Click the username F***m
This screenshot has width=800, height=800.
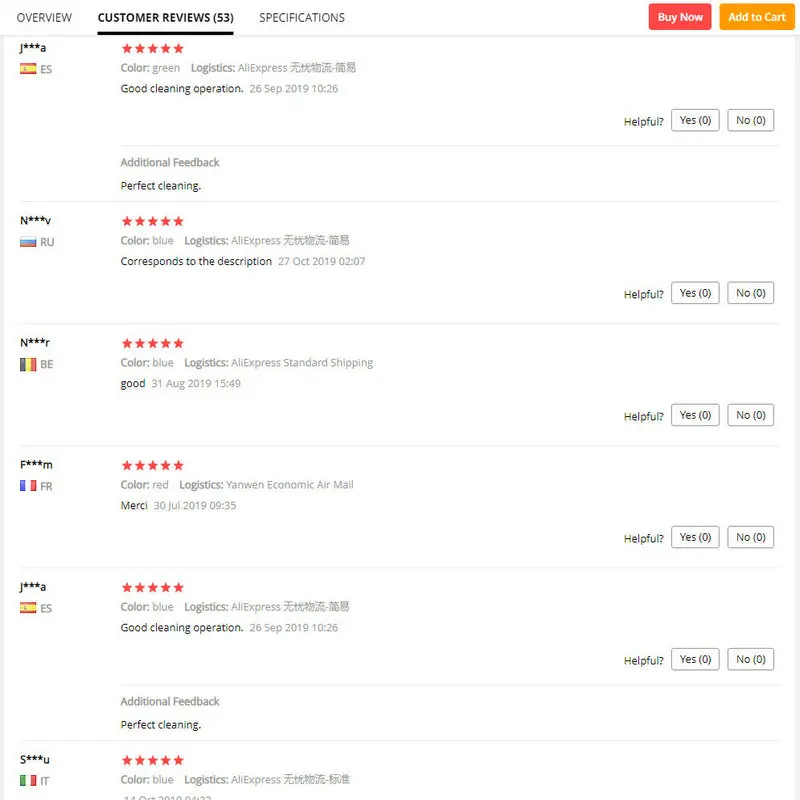pos(36,465)
